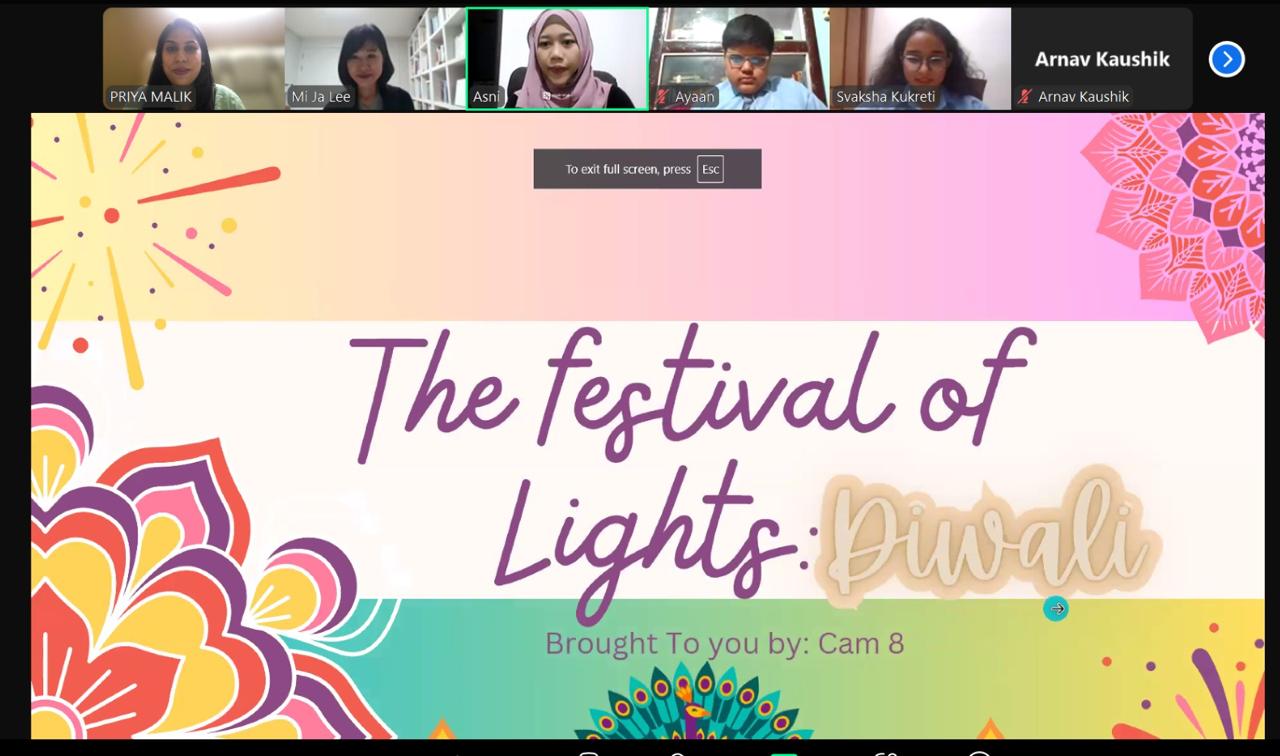Show more participants with blue arrow

pyautogui.click(x=1226, y=59)
